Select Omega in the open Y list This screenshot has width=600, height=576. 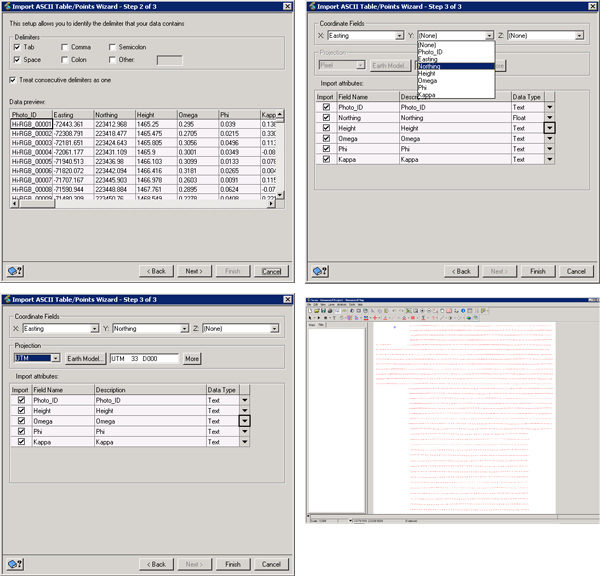pyautogui.click(x=456, y=81)
